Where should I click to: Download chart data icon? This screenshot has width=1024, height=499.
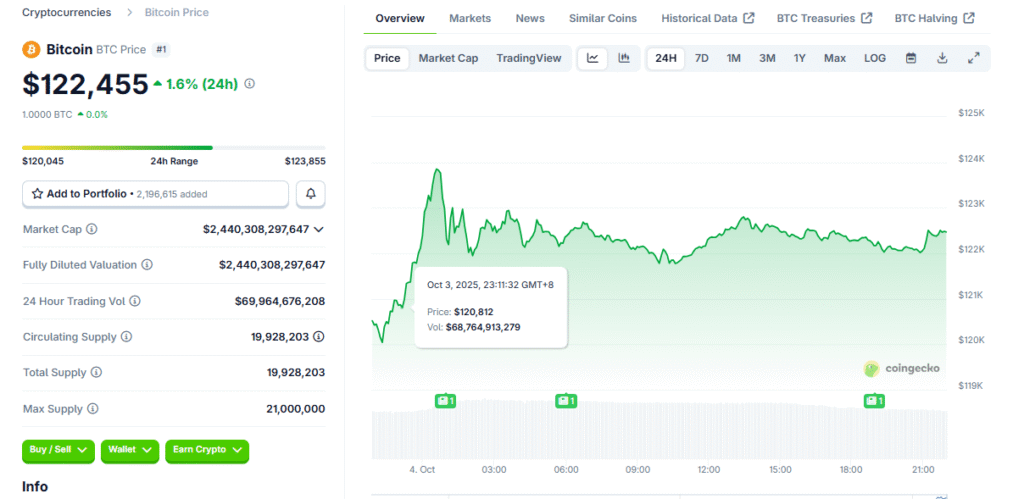pyautogui.click(x=942, y=58)
